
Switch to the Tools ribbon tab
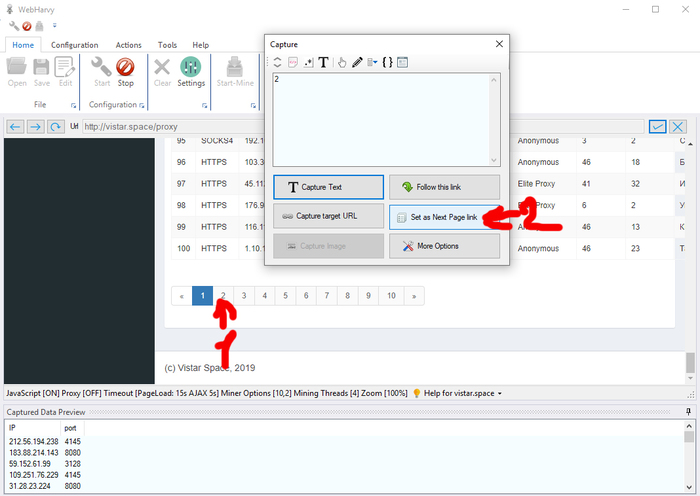point(167,45)
